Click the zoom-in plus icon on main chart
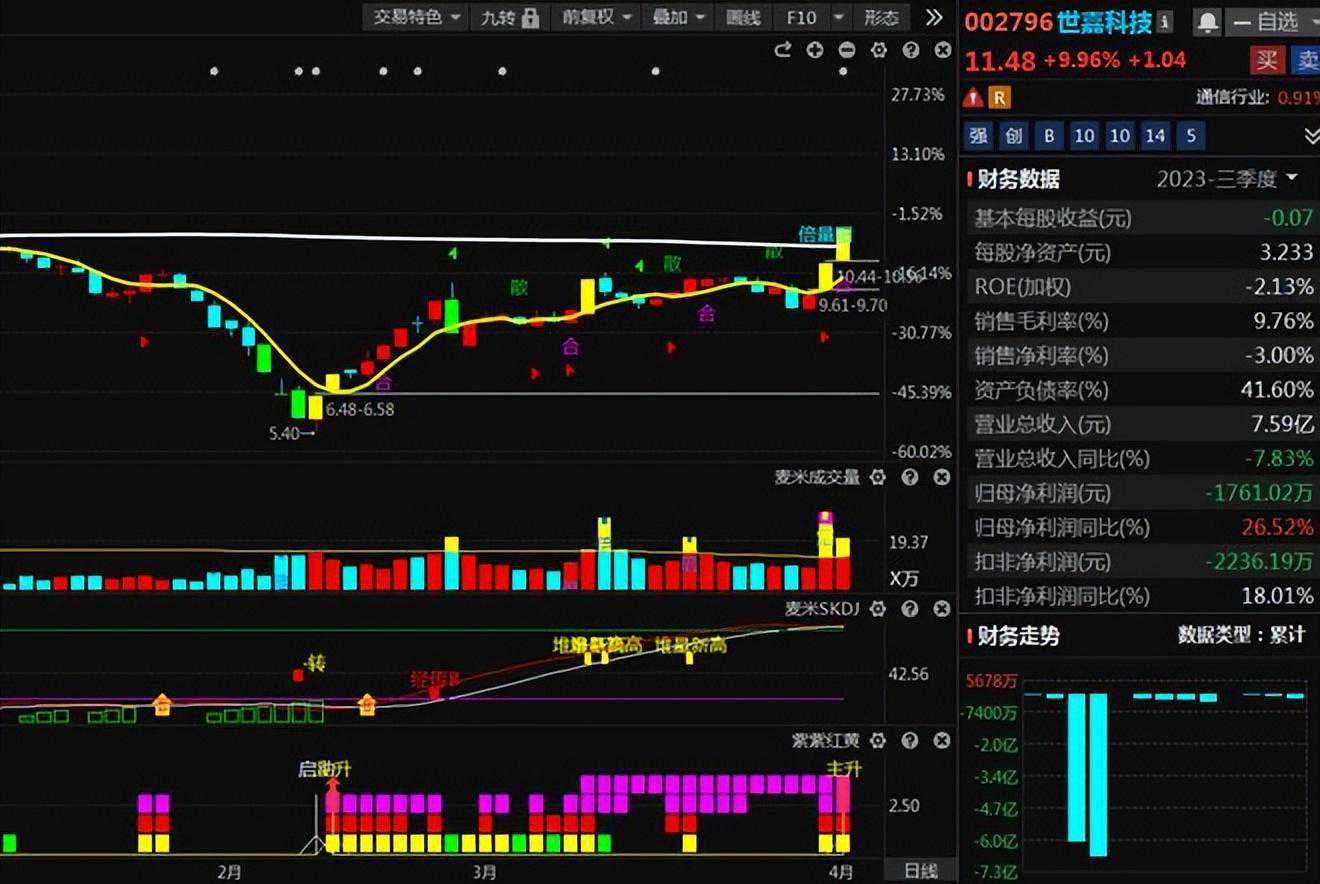This screenshot has height=884, width=1320. pos(815,50)
